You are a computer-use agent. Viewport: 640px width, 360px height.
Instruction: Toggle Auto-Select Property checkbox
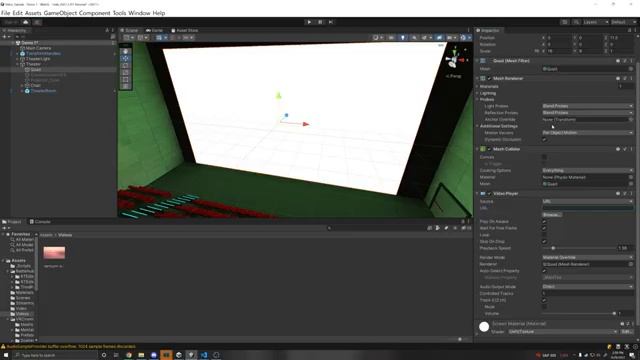[x=544, y=271]
